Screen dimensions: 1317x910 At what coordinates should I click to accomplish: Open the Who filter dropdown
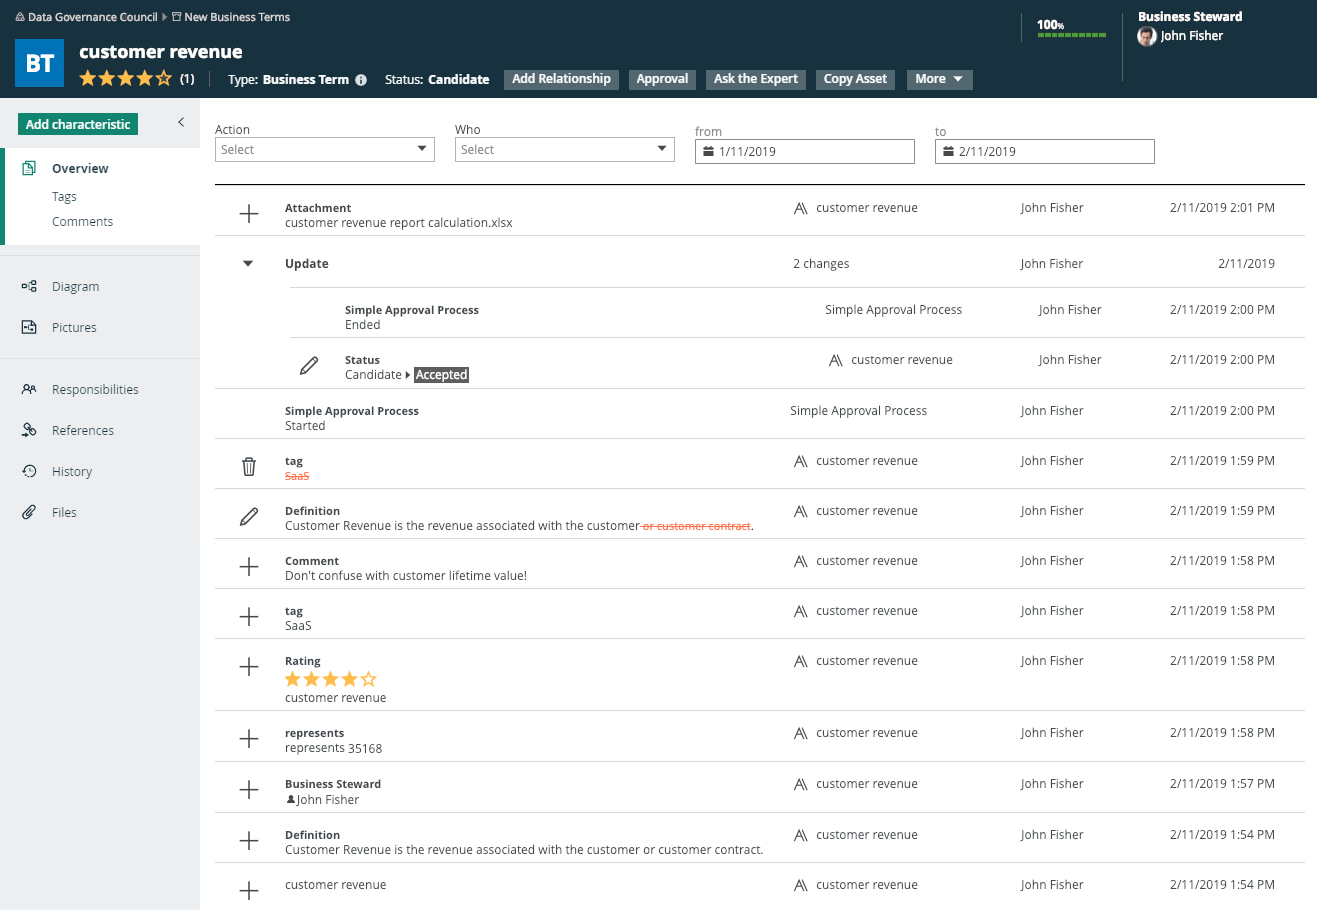(564, 150)
